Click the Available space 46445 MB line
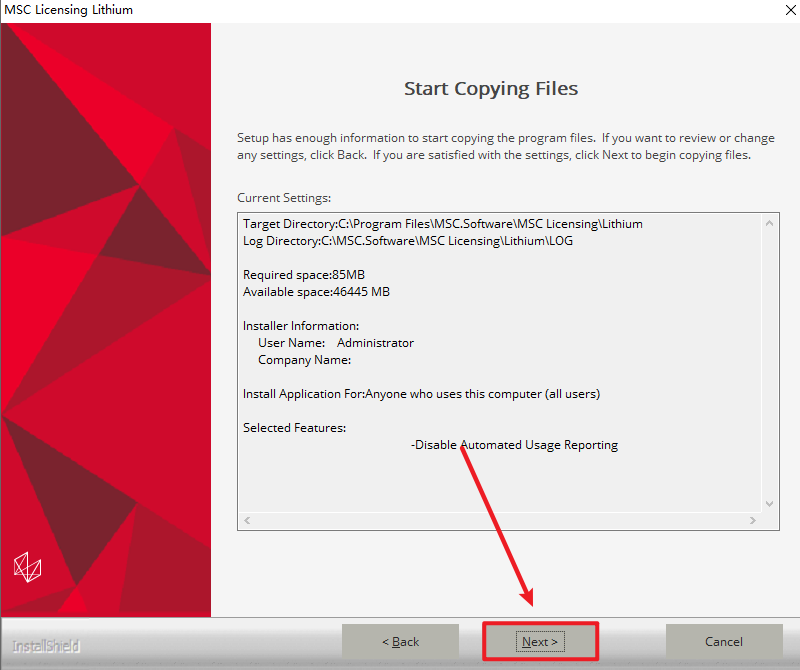 (x=316, y=292)
